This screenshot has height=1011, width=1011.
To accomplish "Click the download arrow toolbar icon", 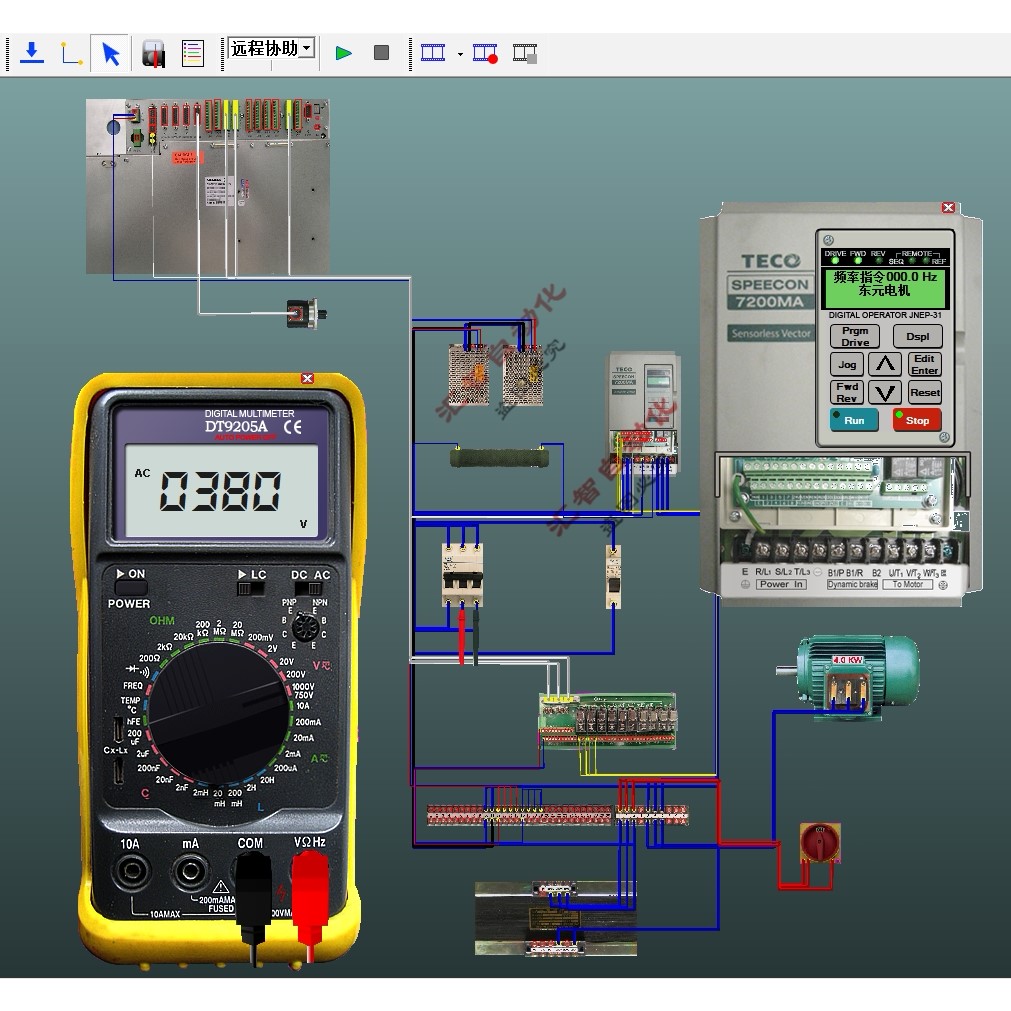I will pyautogui.click(x=32, y=53).
